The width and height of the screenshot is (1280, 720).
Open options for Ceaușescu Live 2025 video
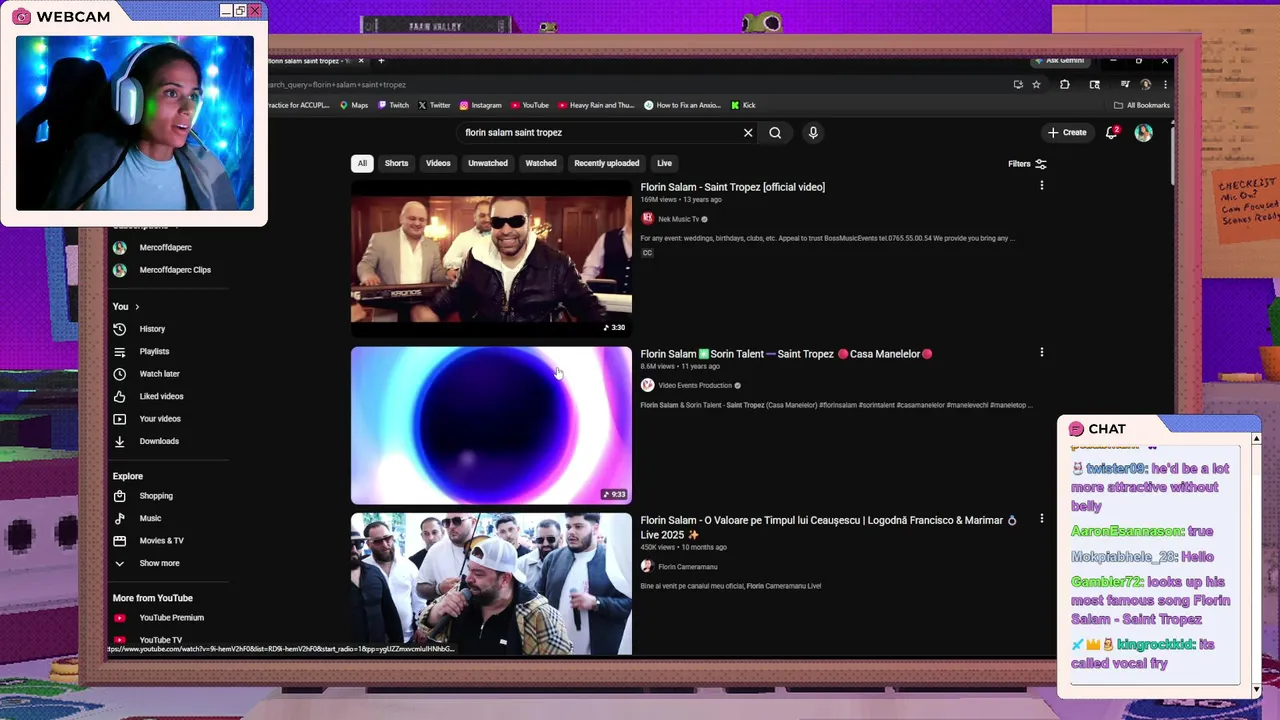click(1041, 519)
